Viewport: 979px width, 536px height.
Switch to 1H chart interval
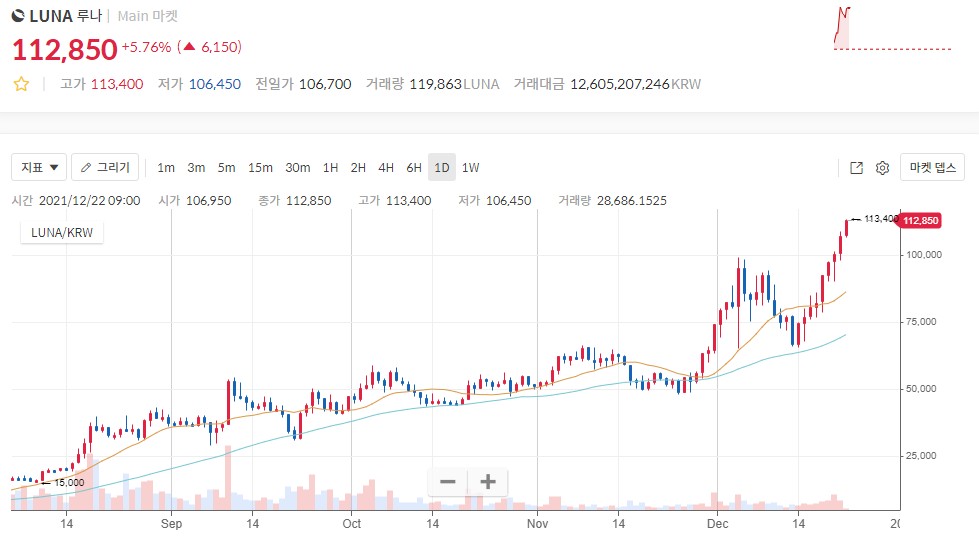330,168
